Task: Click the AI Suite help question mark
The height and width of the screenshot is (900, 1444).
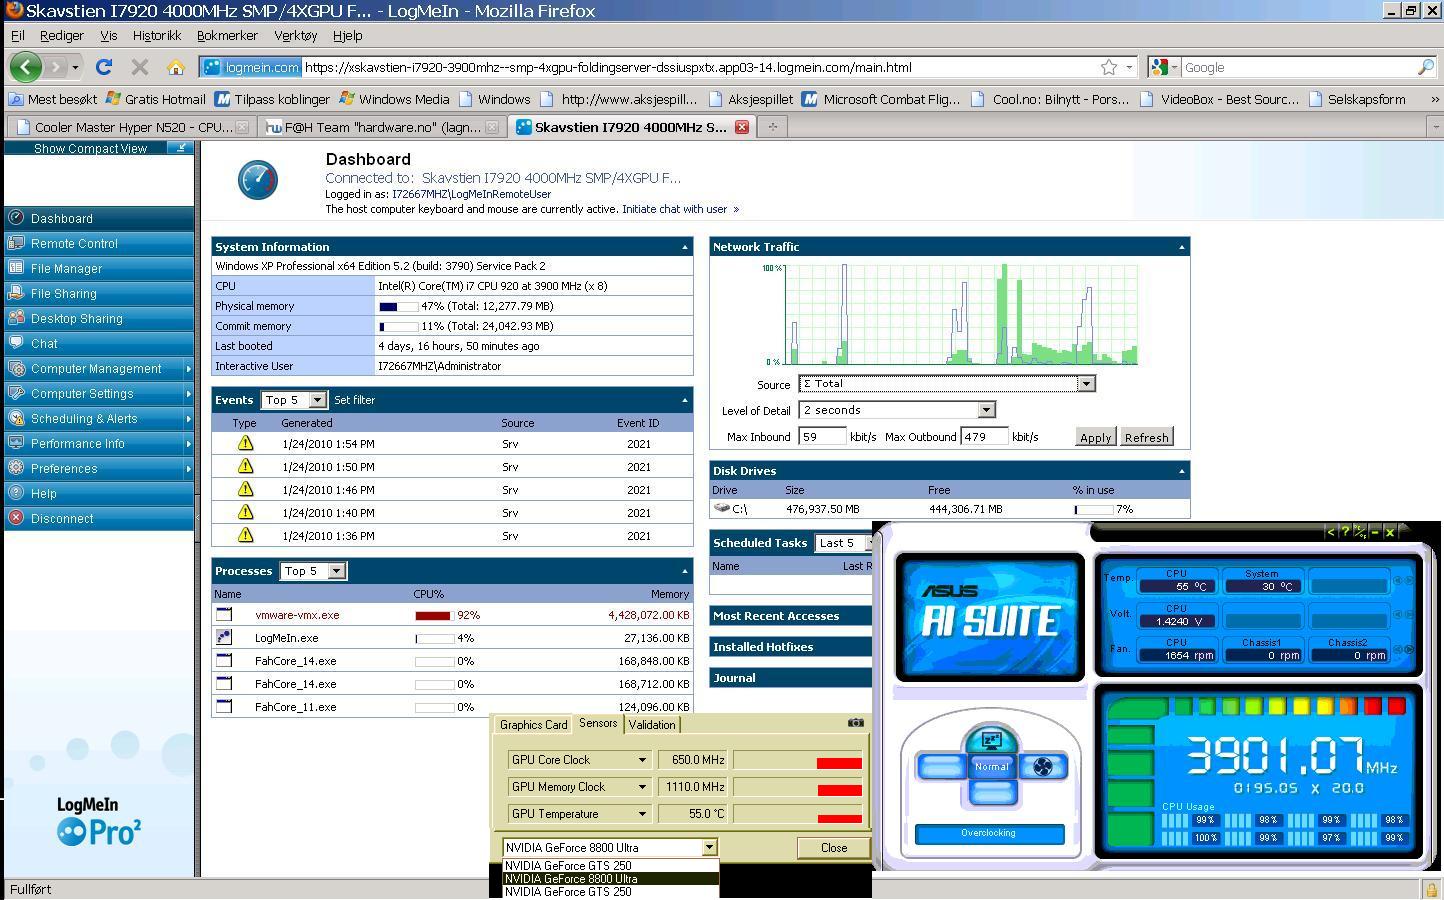Action: (1345, 532)
